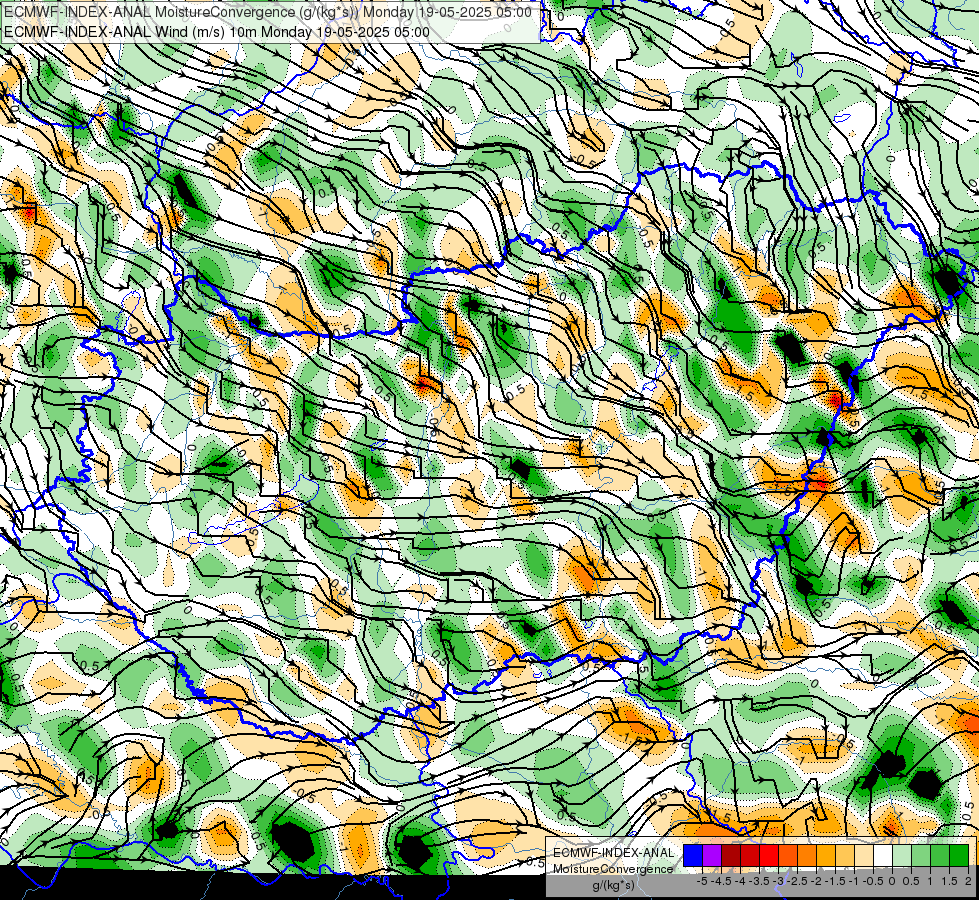The width and height of the screenshot is (979, 900).
Task: Pick the darkest green swatch ending at 2
Action: [x=959, y=856]
